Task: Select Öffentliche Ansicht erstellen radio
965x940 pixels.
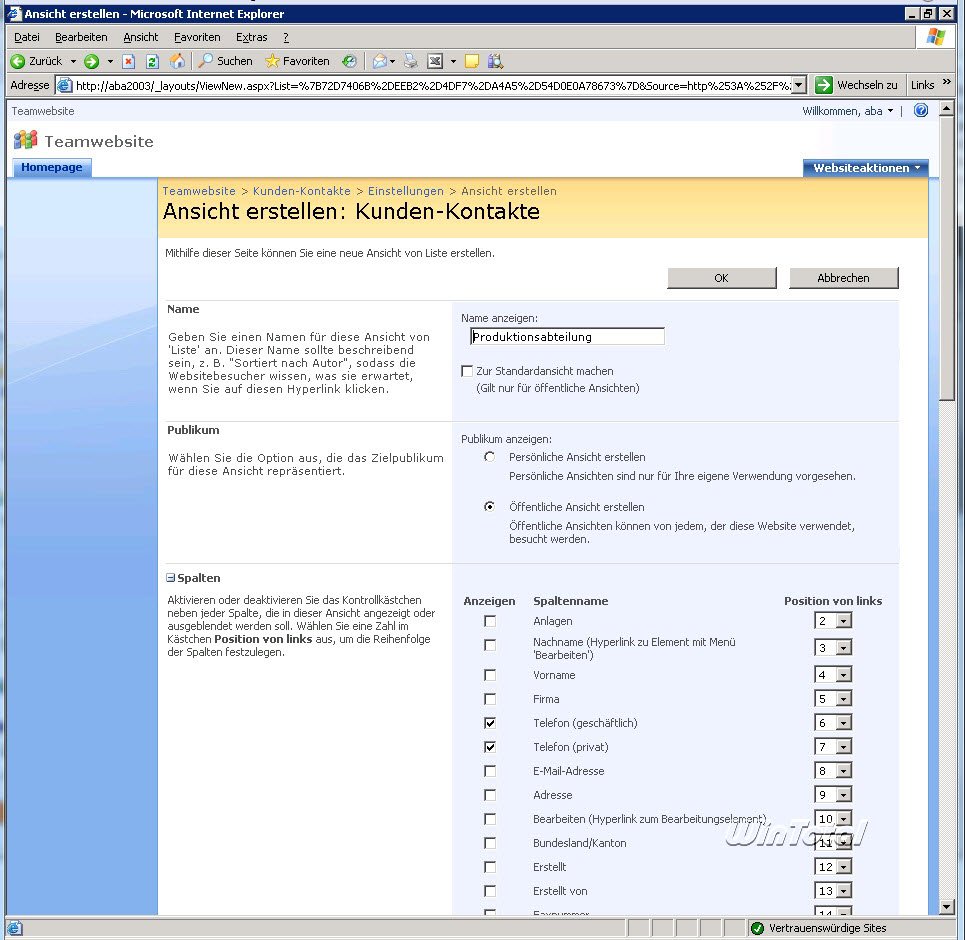Action: point(489,507)
